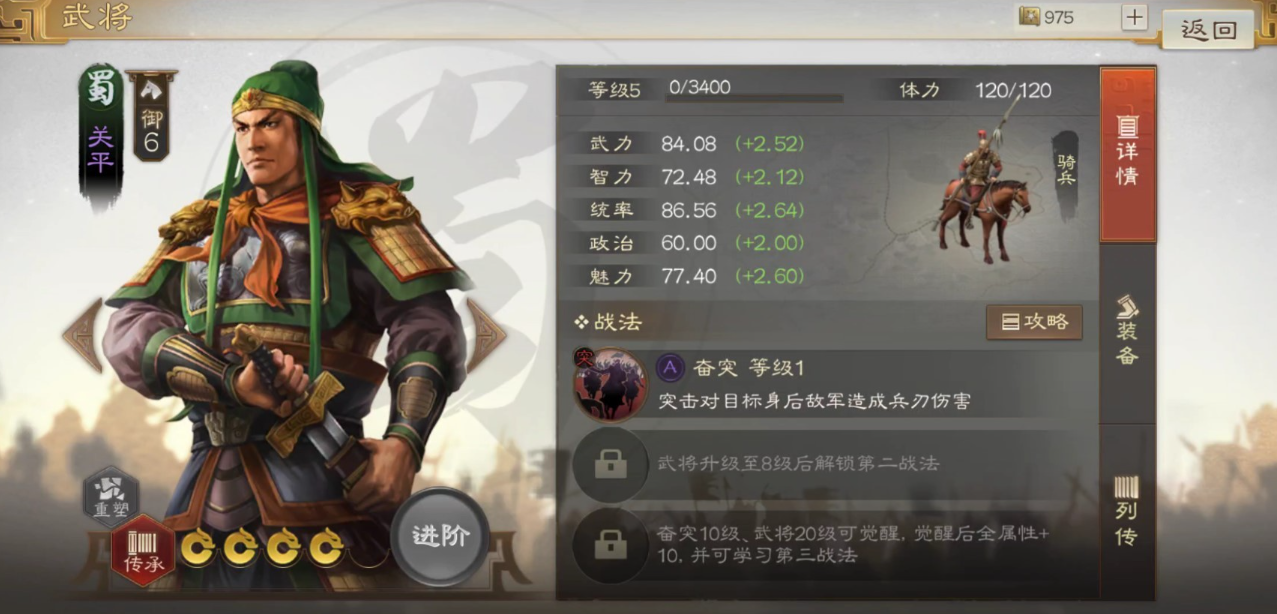Screen dimensions: 1277x614
Task: Select the first locked skill slot
Action: point(609,463)
